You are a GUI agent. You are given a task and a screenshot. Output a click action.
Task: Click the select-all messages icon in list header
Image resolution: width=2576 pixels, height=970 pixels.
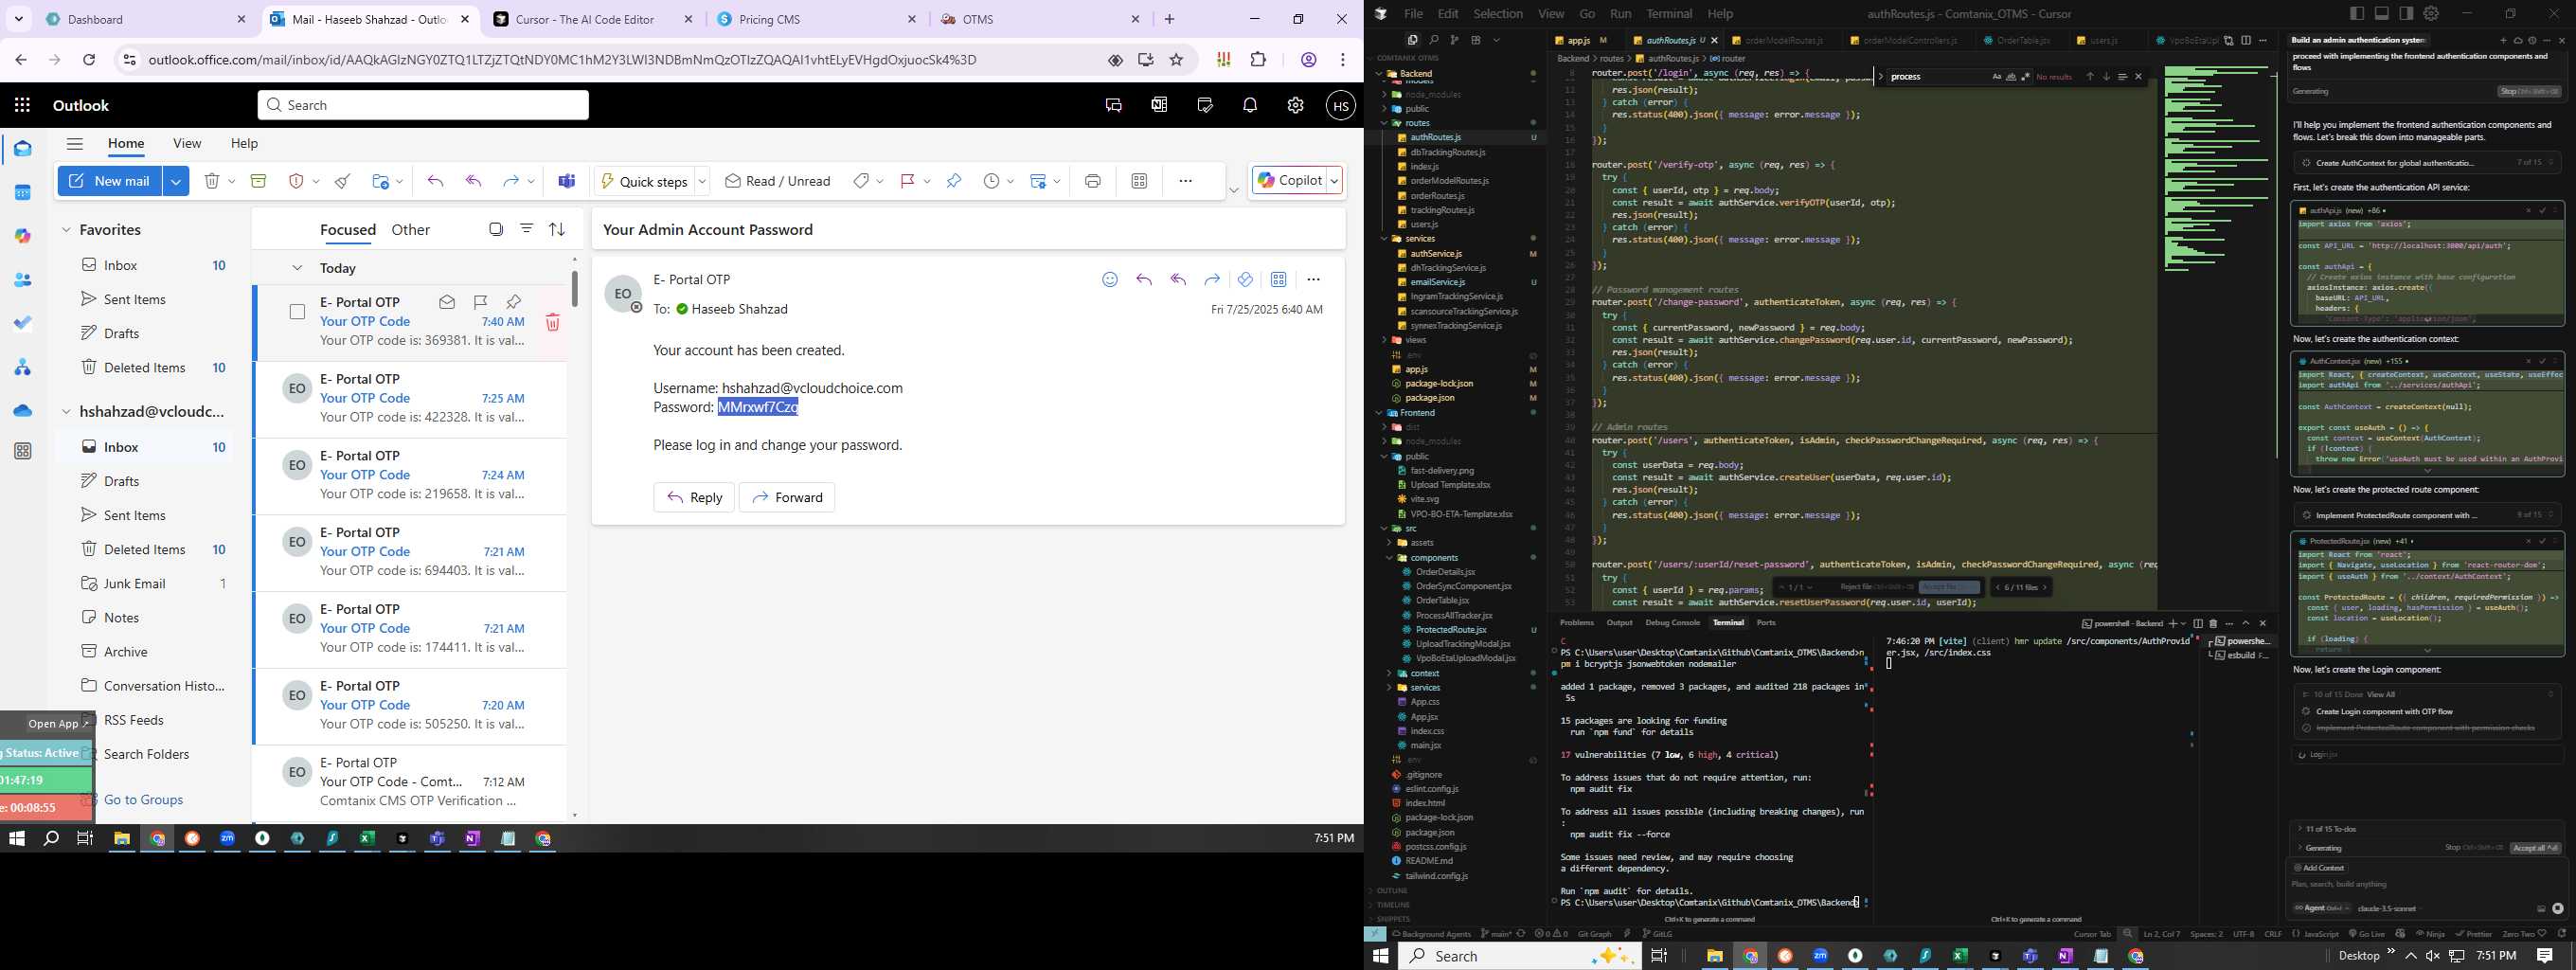tap(496, 229)
